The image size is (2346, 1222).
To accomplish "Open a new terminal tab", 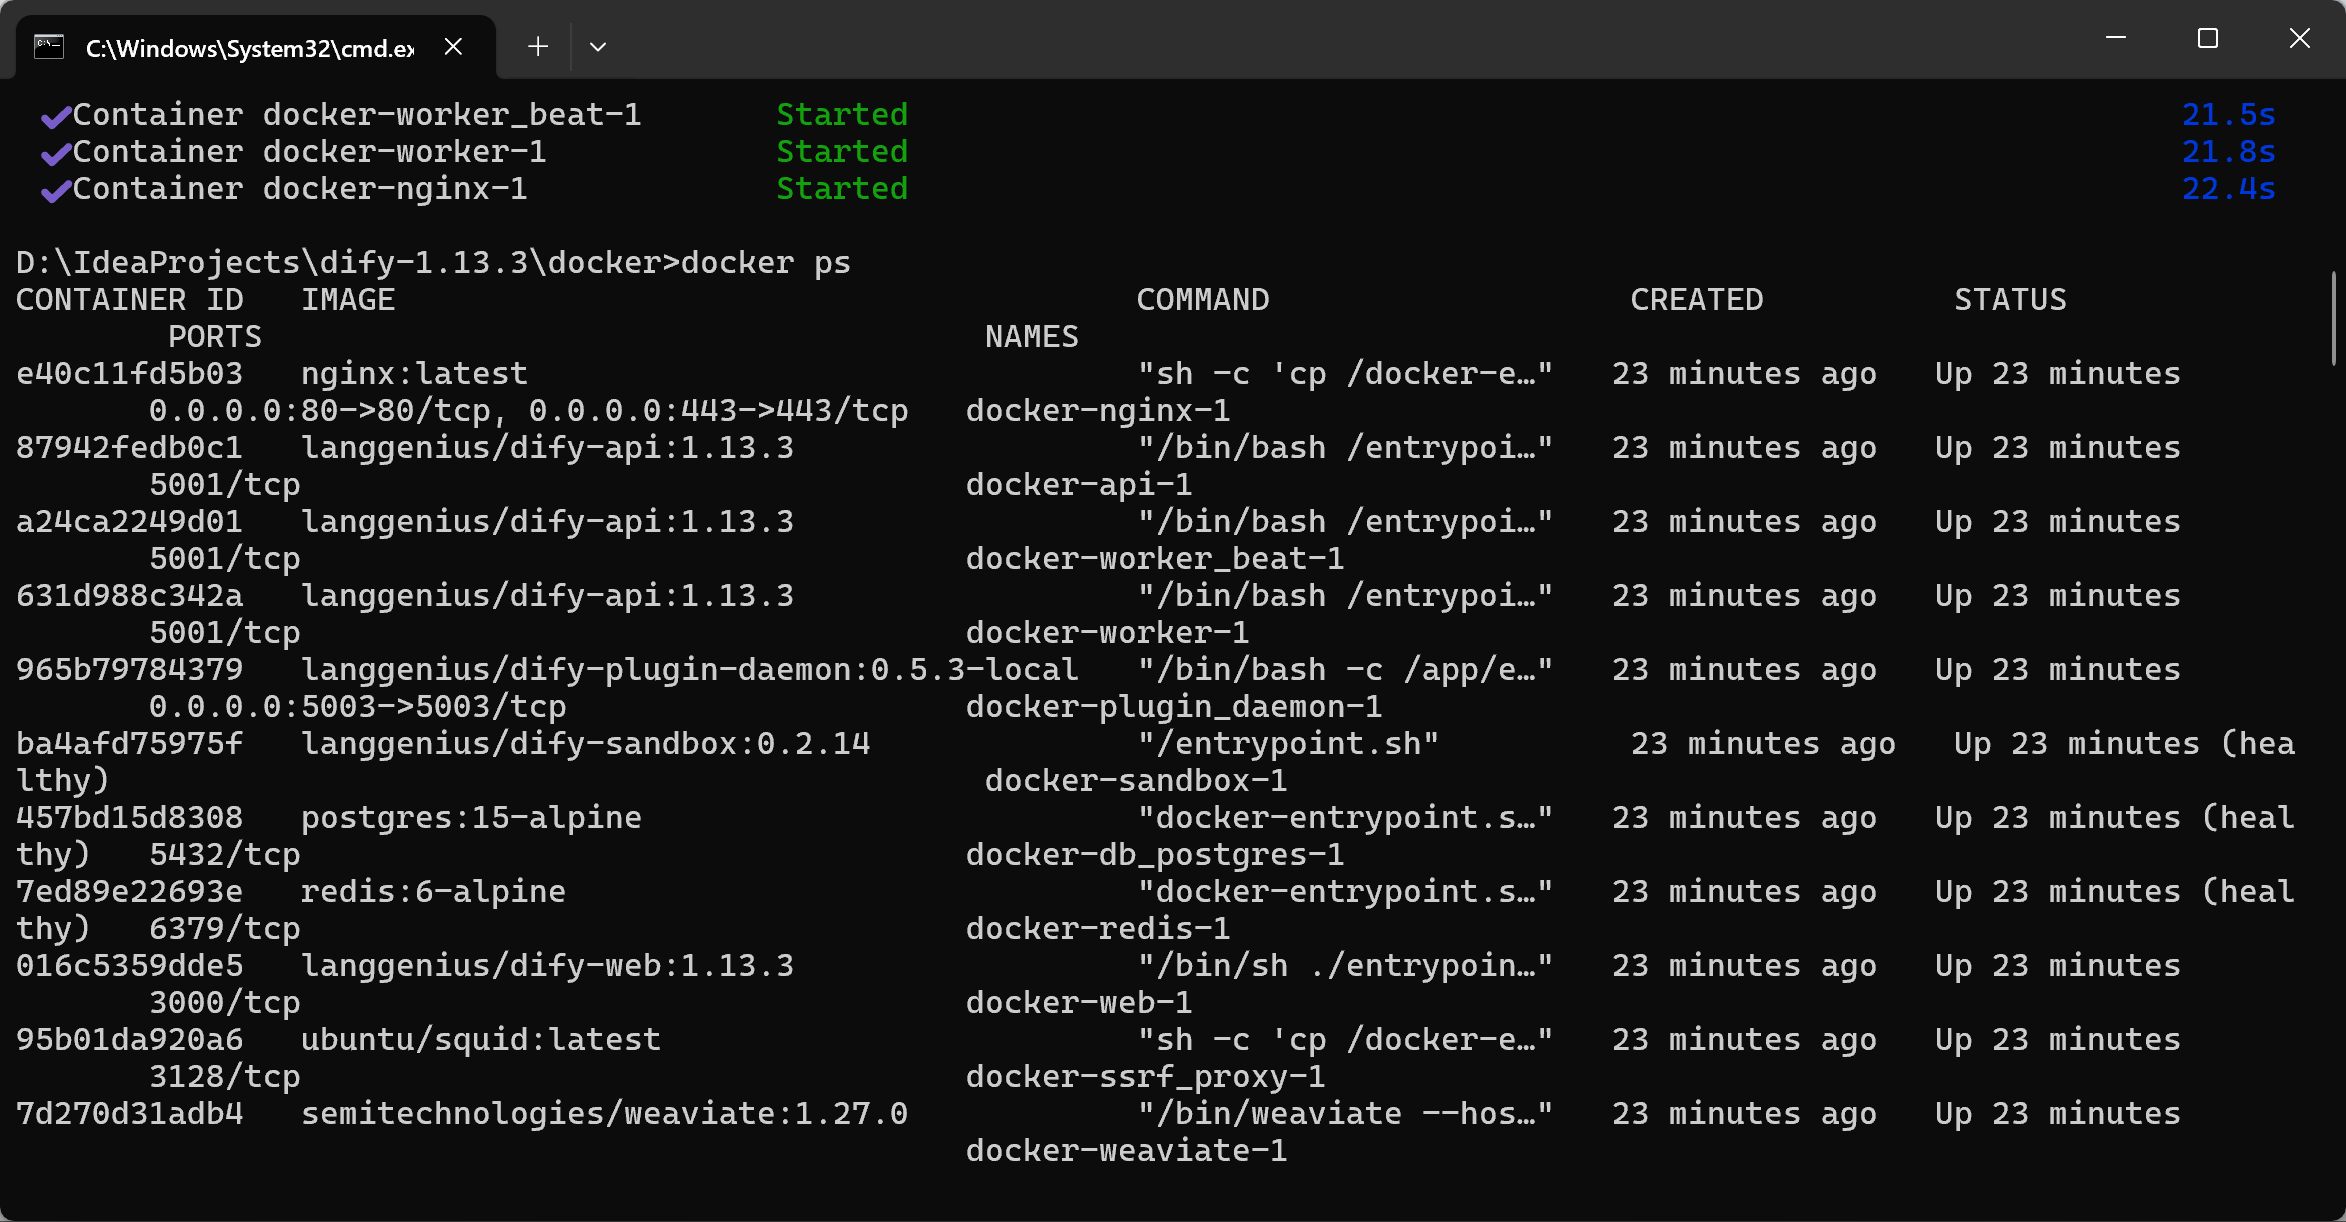I will coord(538,47).
